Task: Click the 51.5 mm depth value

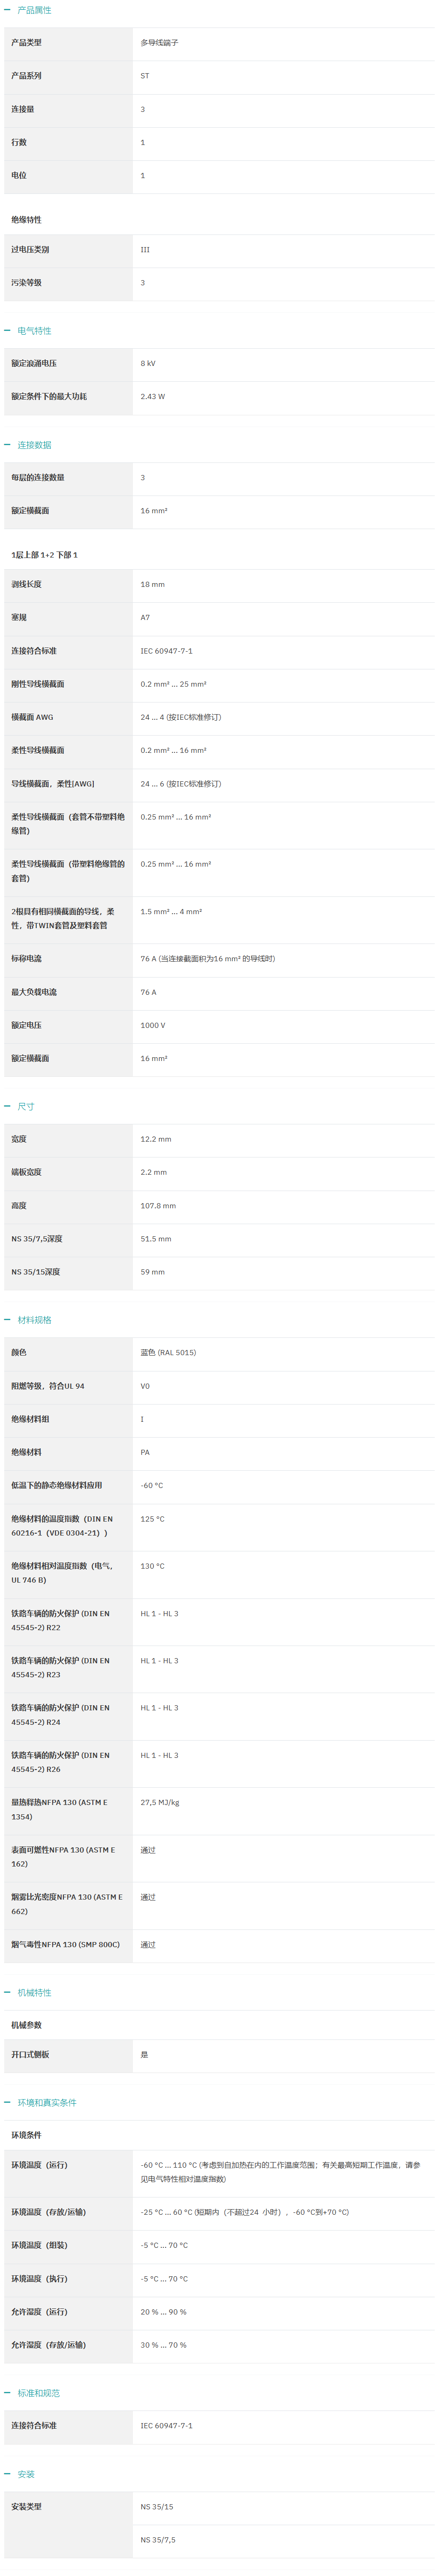Action: (x=156, y=1239)
